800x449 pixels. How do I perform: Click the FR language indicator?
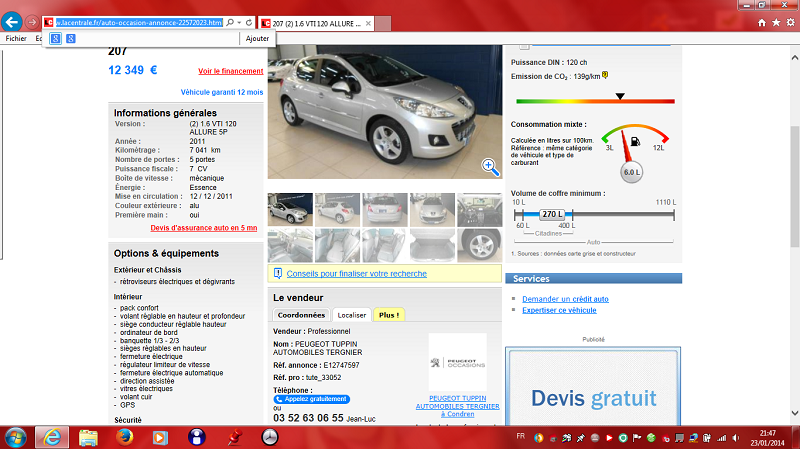[x=520, y=436]
